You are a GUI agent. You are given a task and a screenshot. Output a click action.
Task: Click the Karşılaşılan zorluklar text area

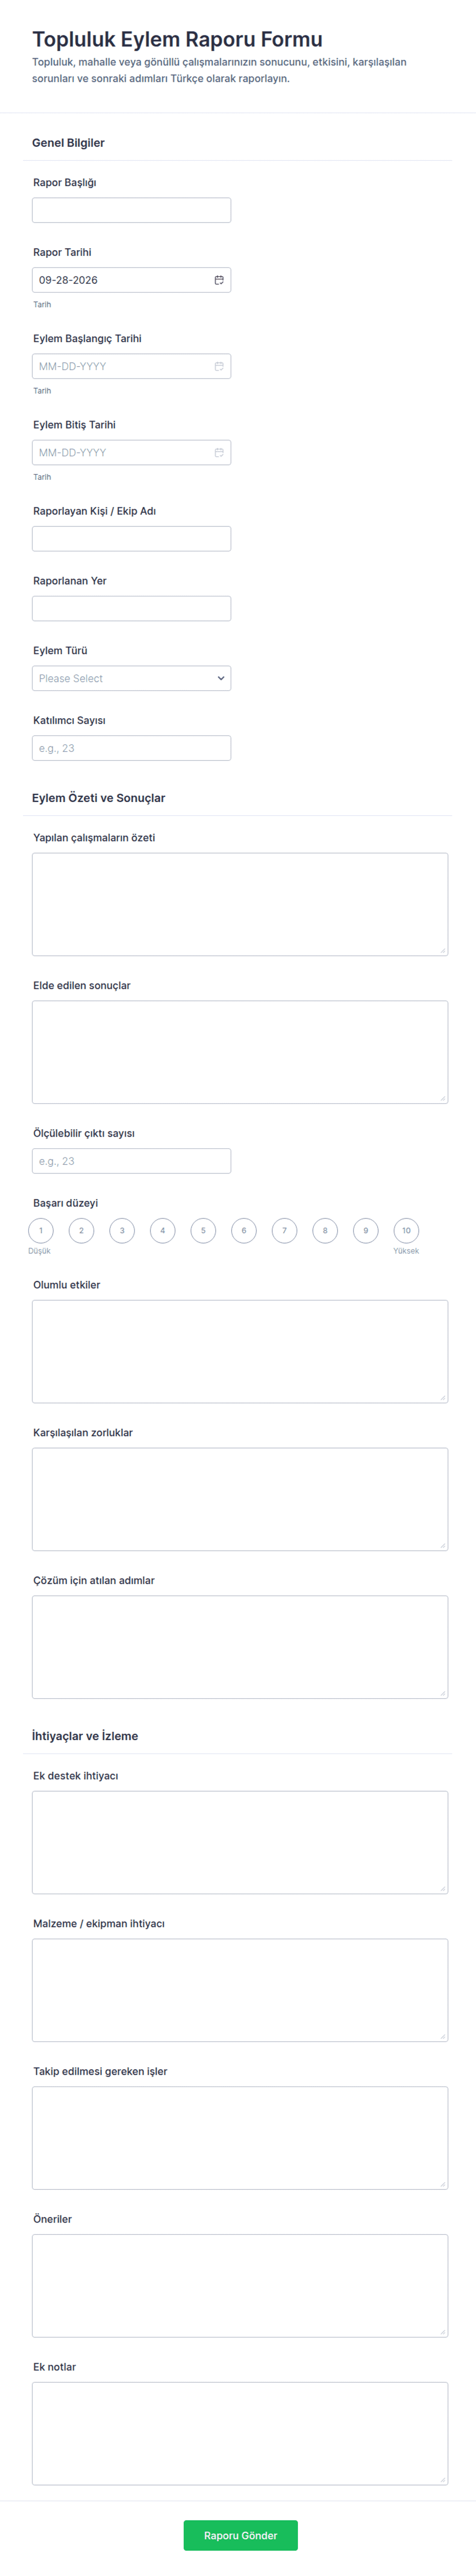[x=240, y=1498]
